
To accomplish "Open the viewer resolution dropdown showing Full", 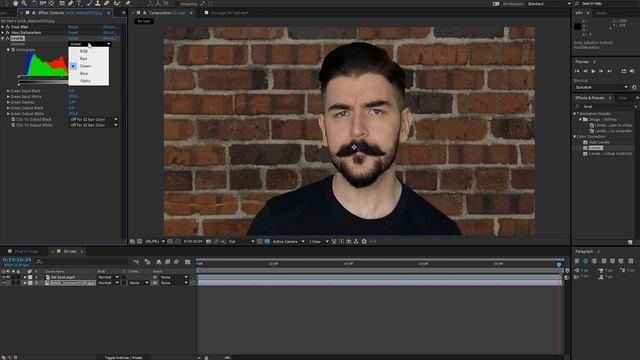I will (x=241, y=242).
